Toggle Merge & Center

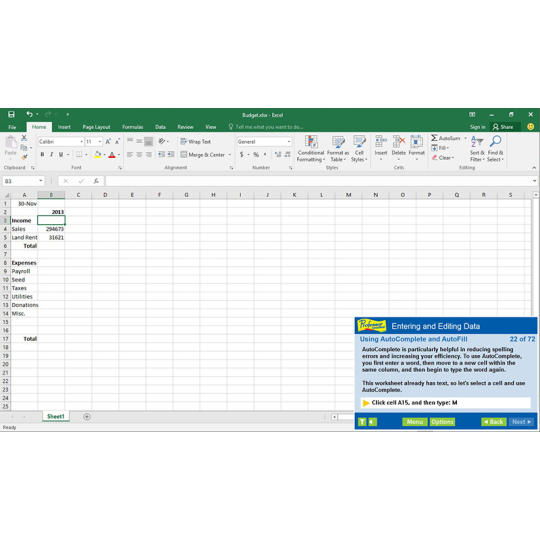tap(203, 155)
